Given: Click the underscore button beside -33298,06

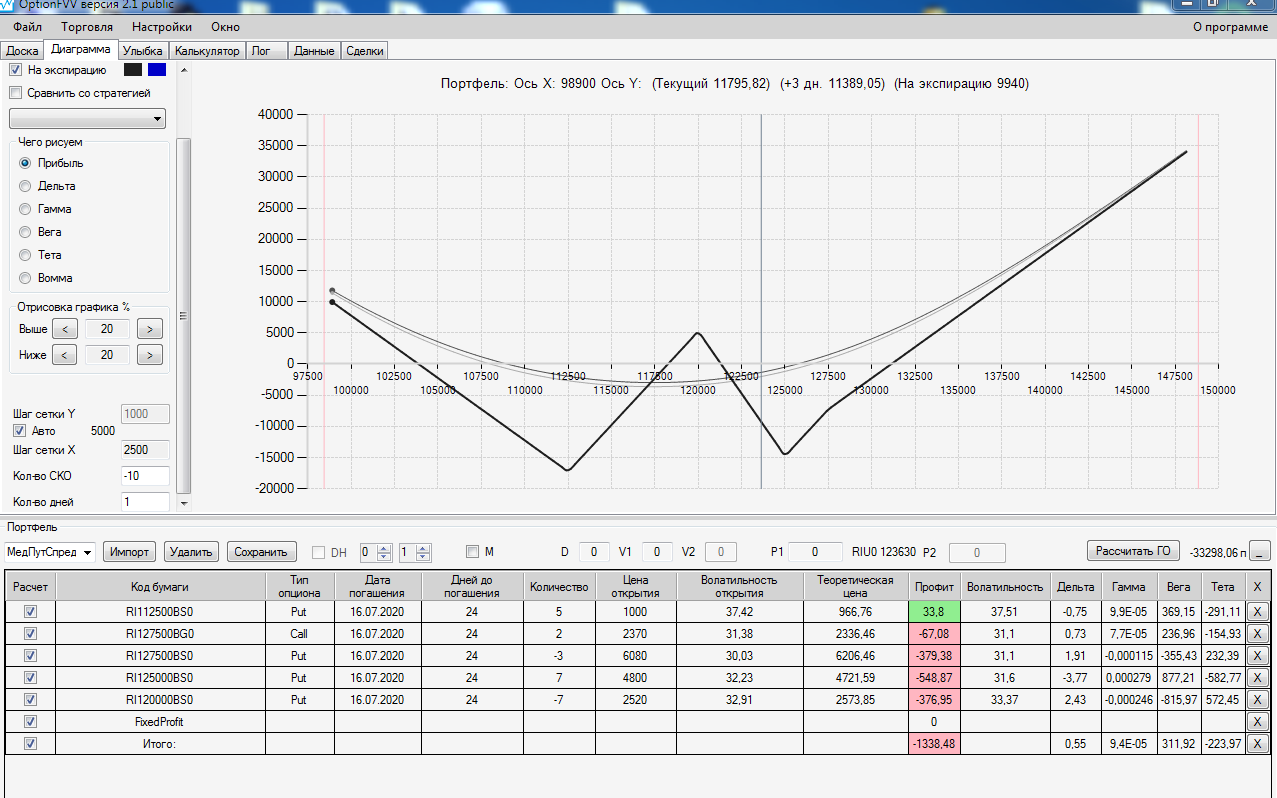Looking at the screenshot, I should tap(1261, 551).
